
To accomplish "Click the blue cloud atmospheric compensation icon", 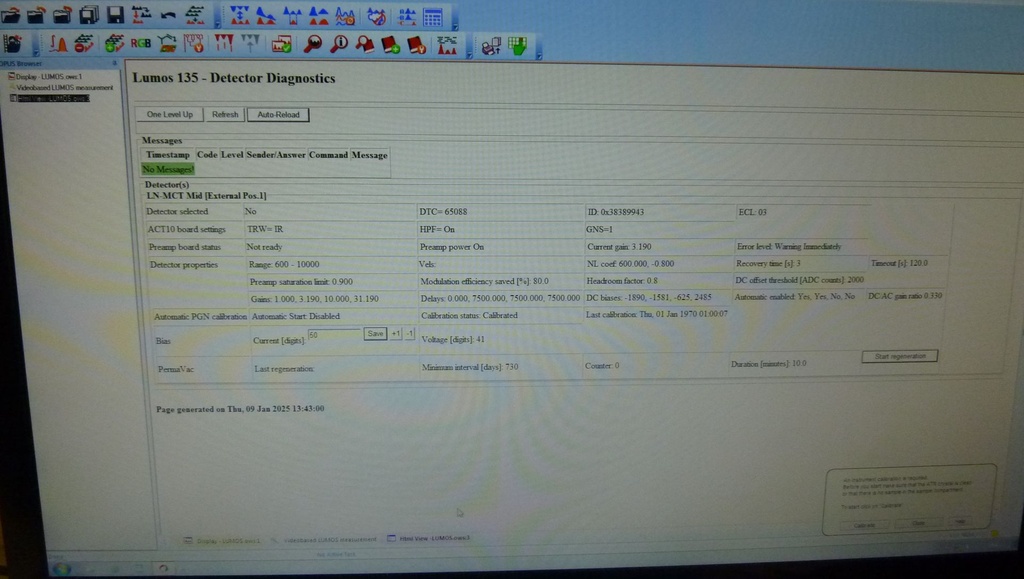I will coord(376,16).
